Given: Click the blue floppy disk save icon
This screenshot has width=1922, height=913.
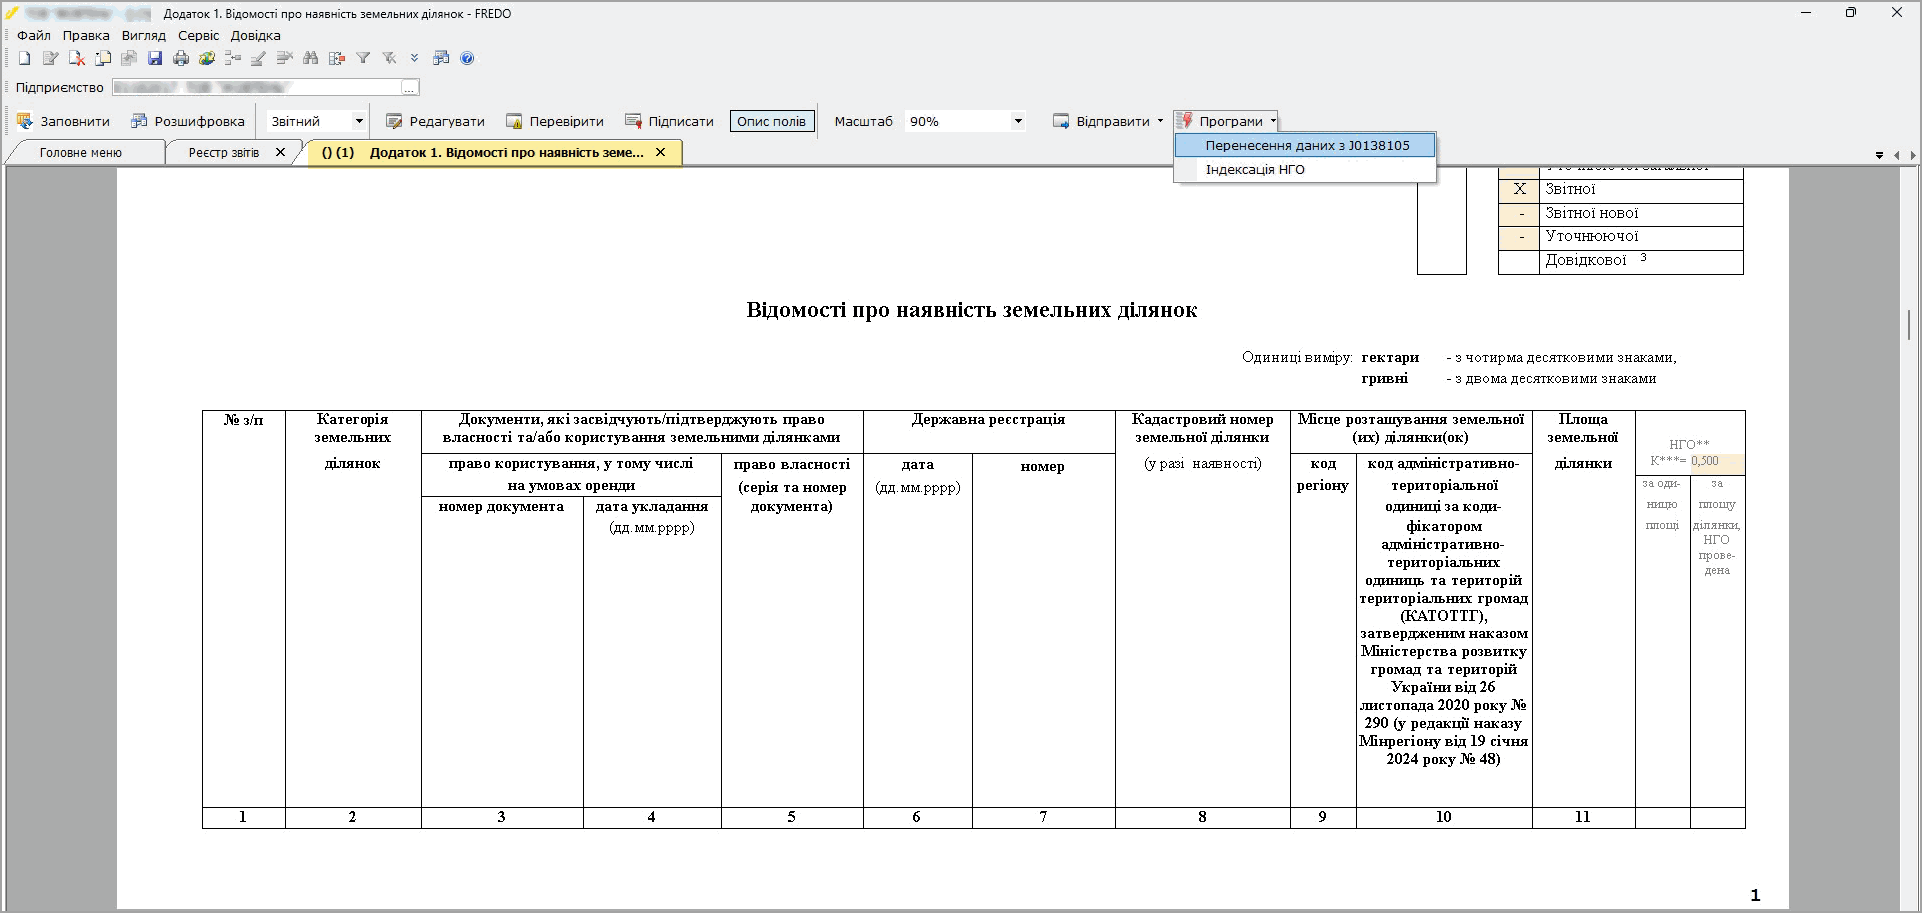Looking at the screenshot, I should click(155, 59).
